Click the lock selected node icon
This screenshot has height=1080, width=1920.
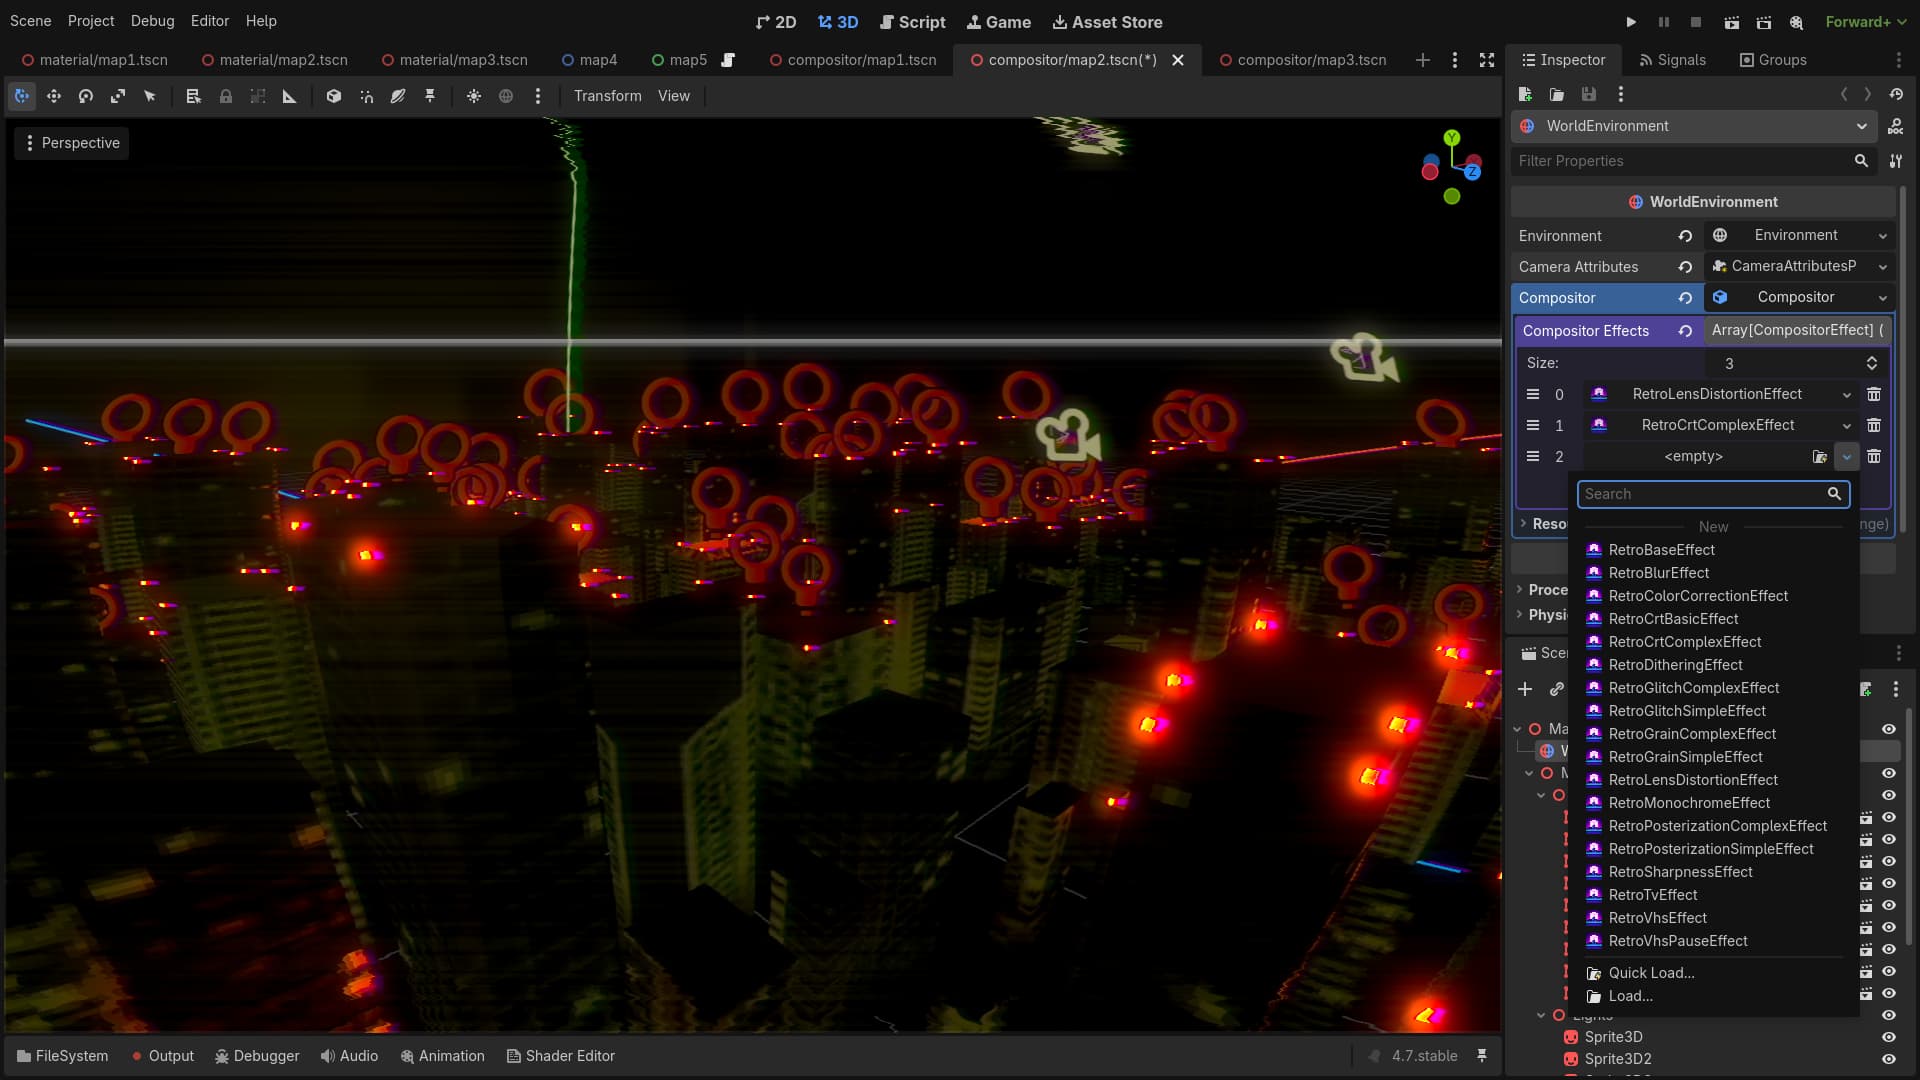click(226, 96)
